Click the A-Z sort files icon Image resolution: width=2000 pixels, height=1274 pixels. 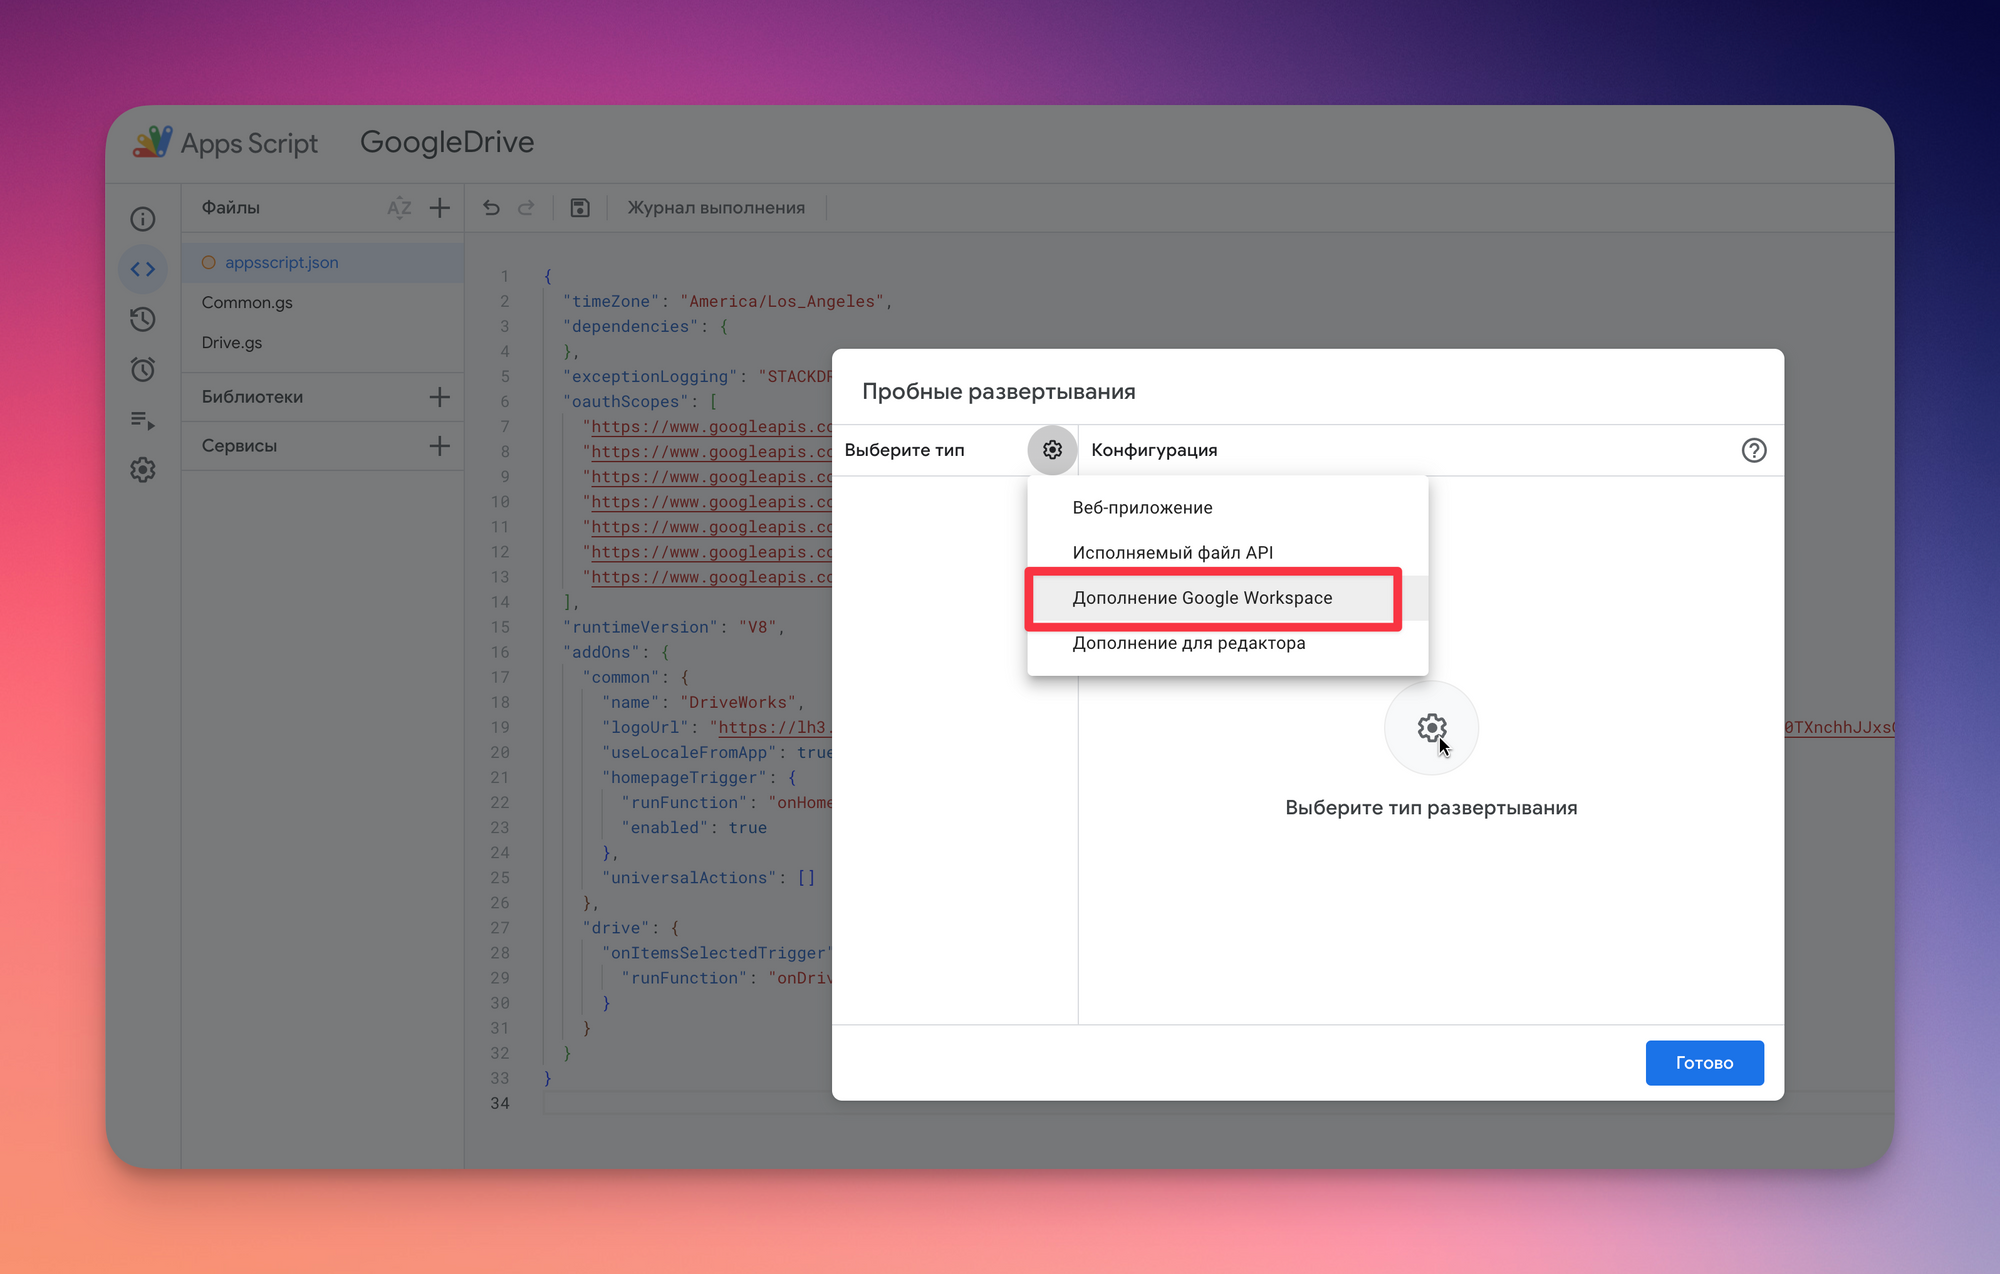tap(399, 208)
